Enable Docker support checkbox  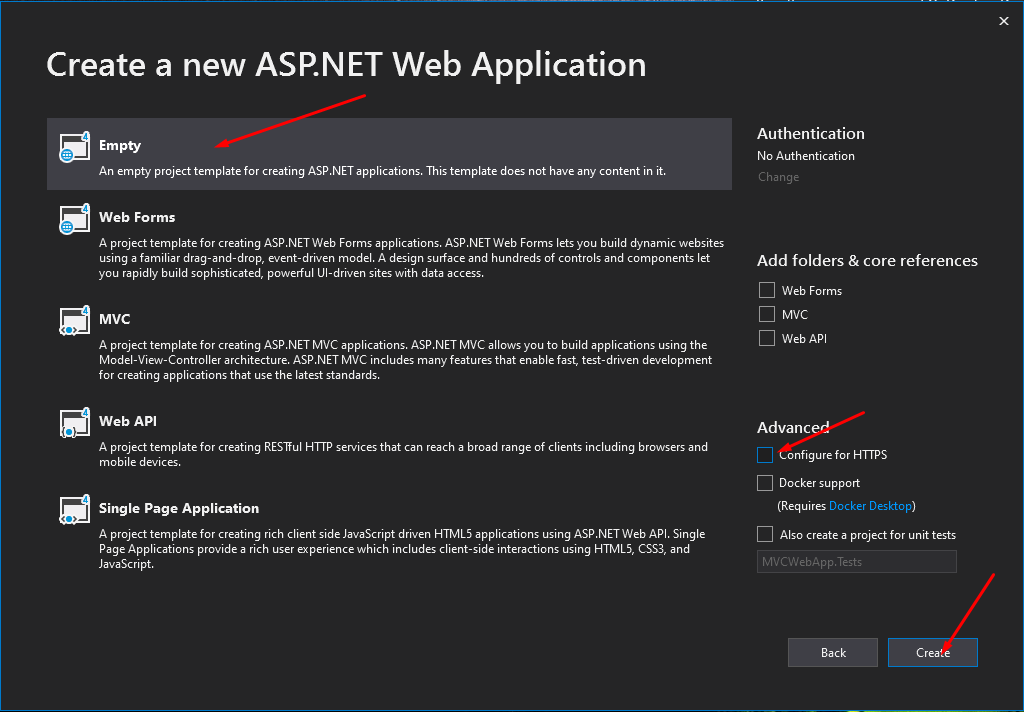click(765, 483)
